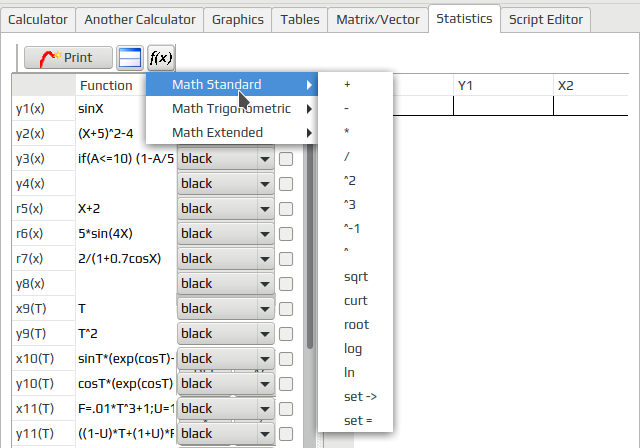Viewport: 640px width, 448px height.
Task: Click the 2/(1+0.7cosX) function cell
Action: [x=126, y=258]
